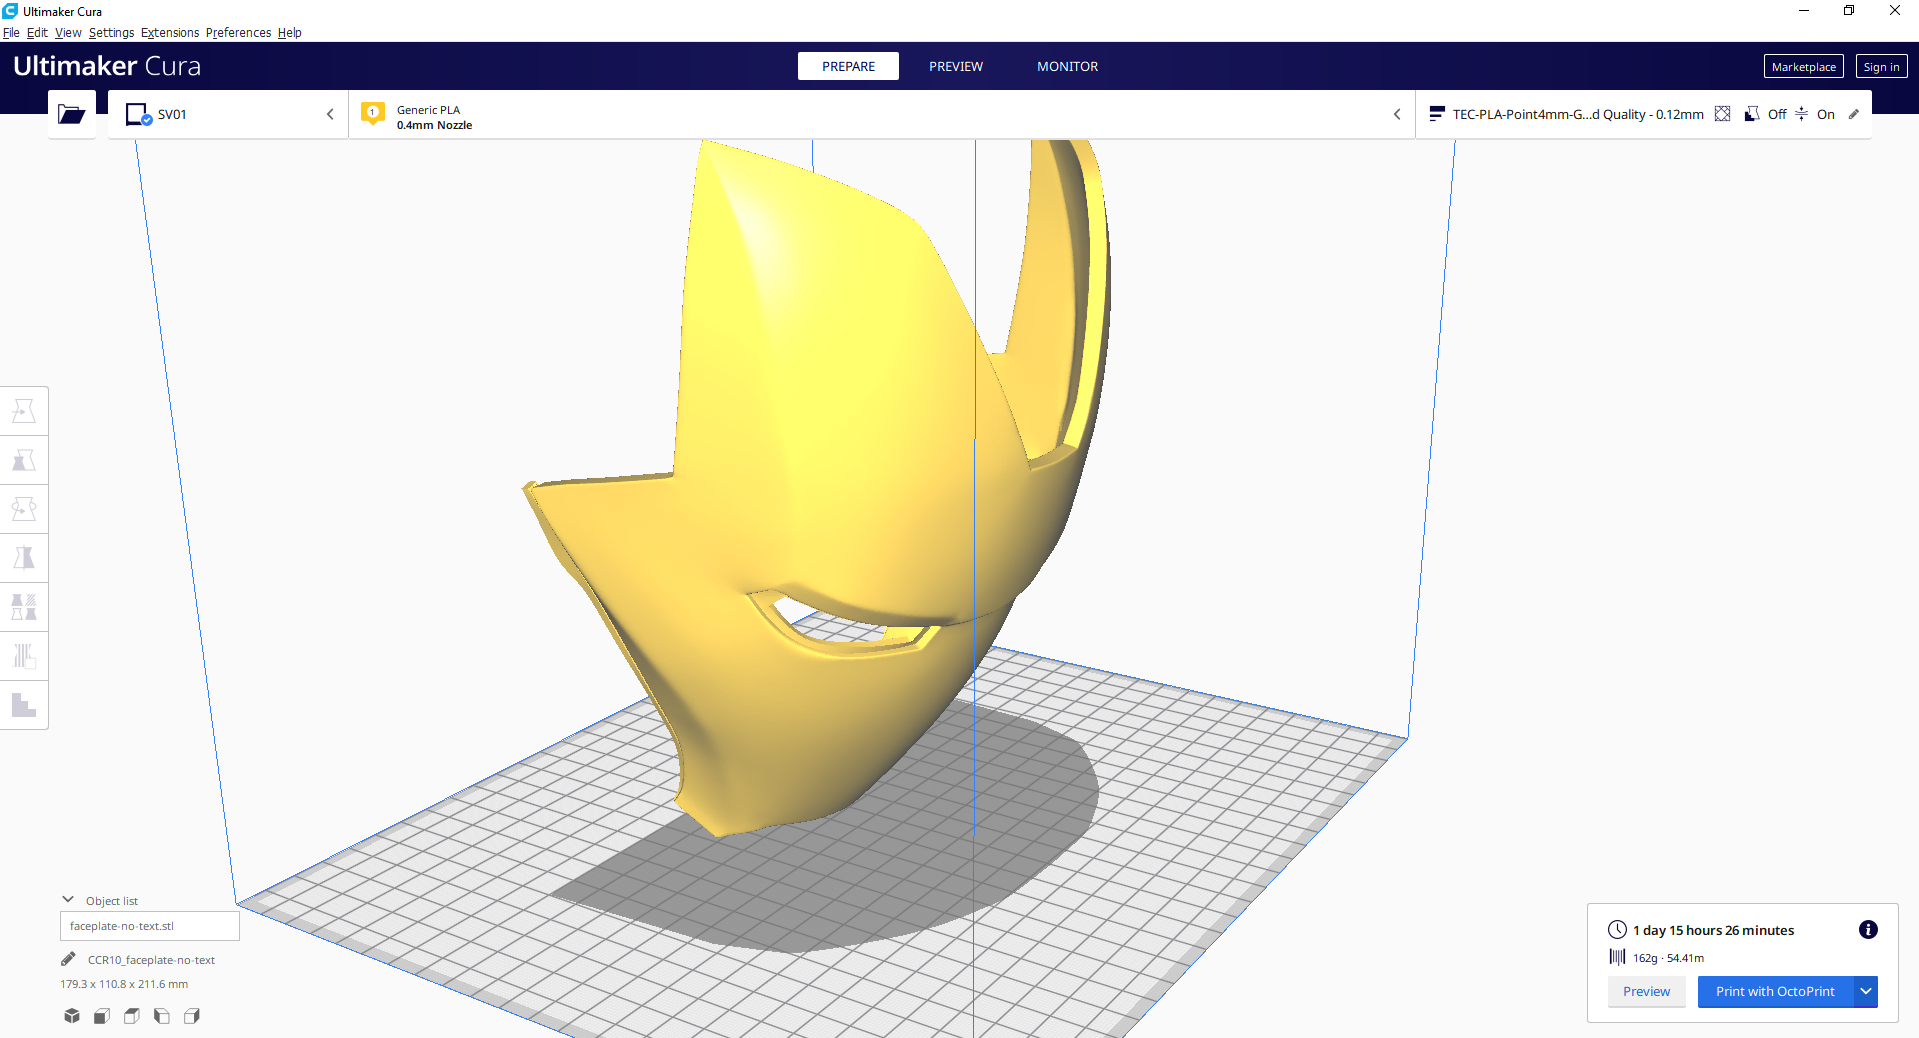Screen dimensions: 1919x1038
Task: Click the infill icon in print settings bar
Action: (x=1722, y=114)
